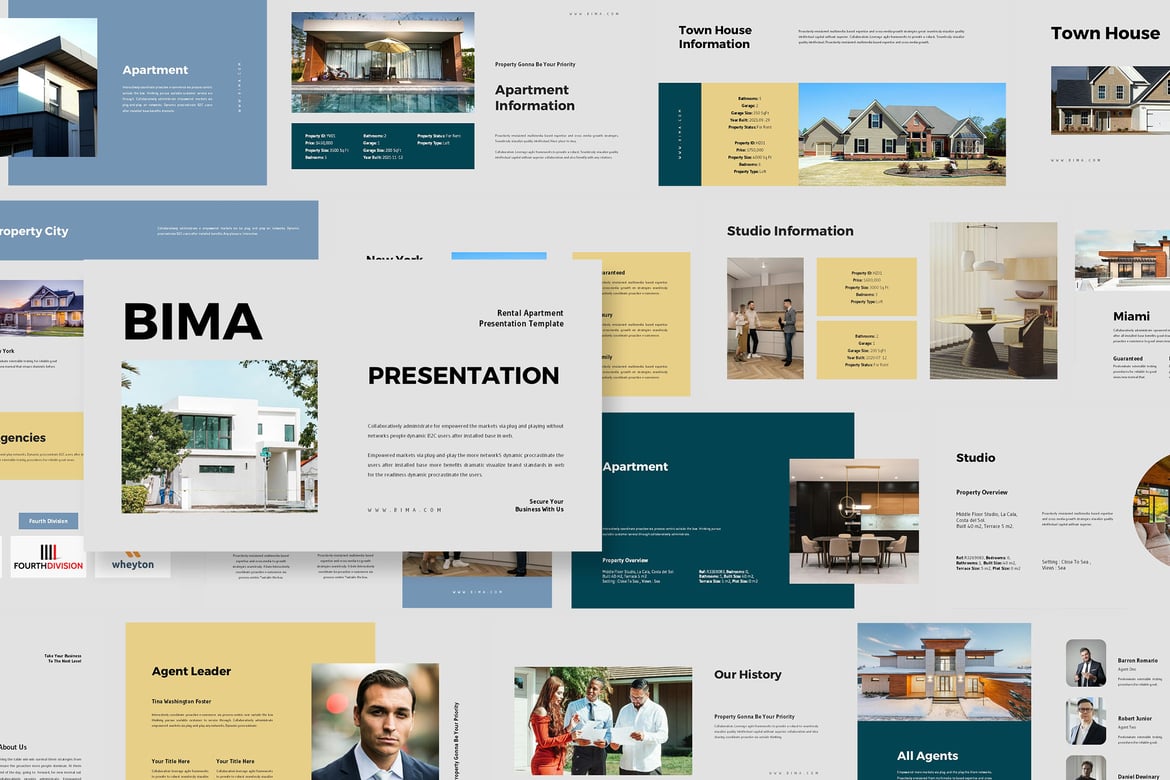Select the suburban town house photo
Screen dimensions: 1170x780
[902, 134]
